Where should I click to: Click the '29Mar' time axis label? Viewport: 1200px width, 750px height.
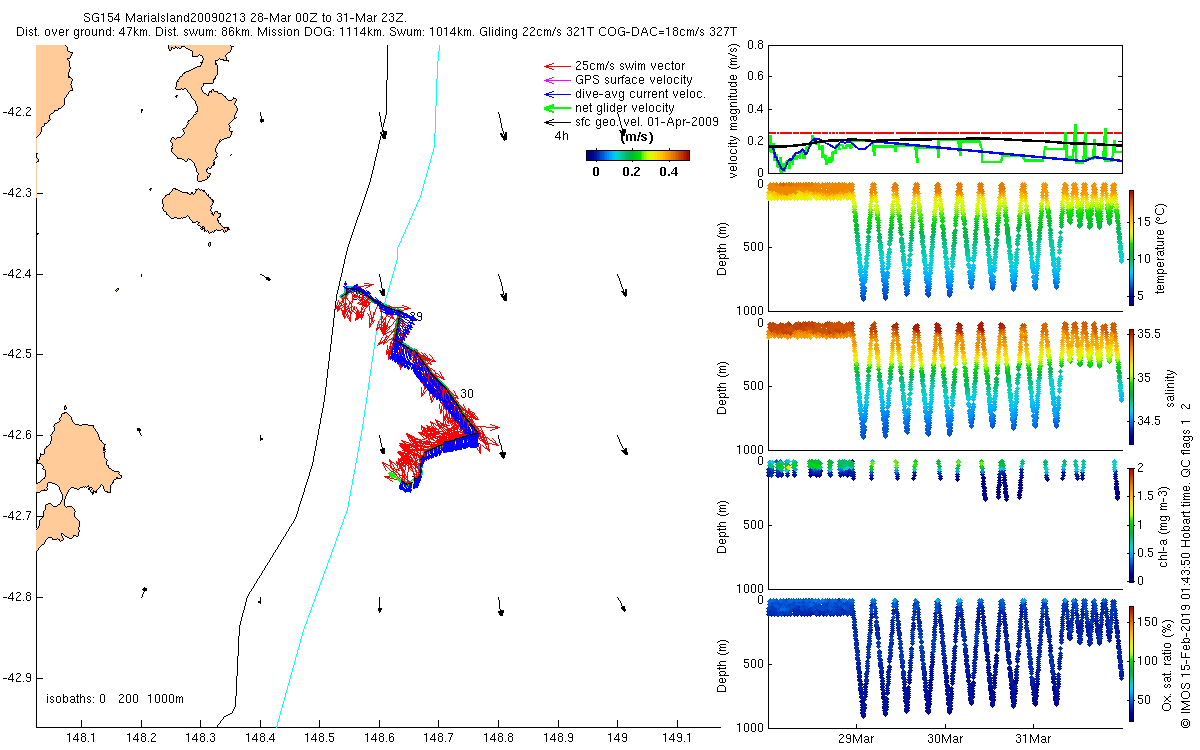coord(857,739)
